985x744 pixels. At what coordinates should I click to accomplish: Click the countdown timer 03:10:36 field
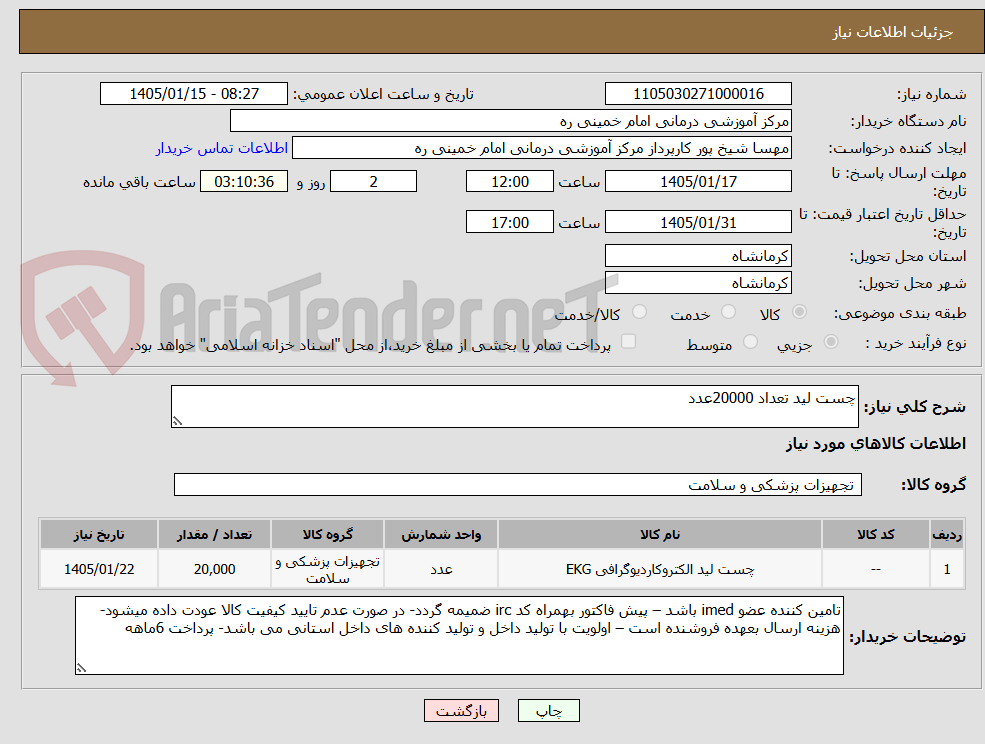(x=244, y=182)
